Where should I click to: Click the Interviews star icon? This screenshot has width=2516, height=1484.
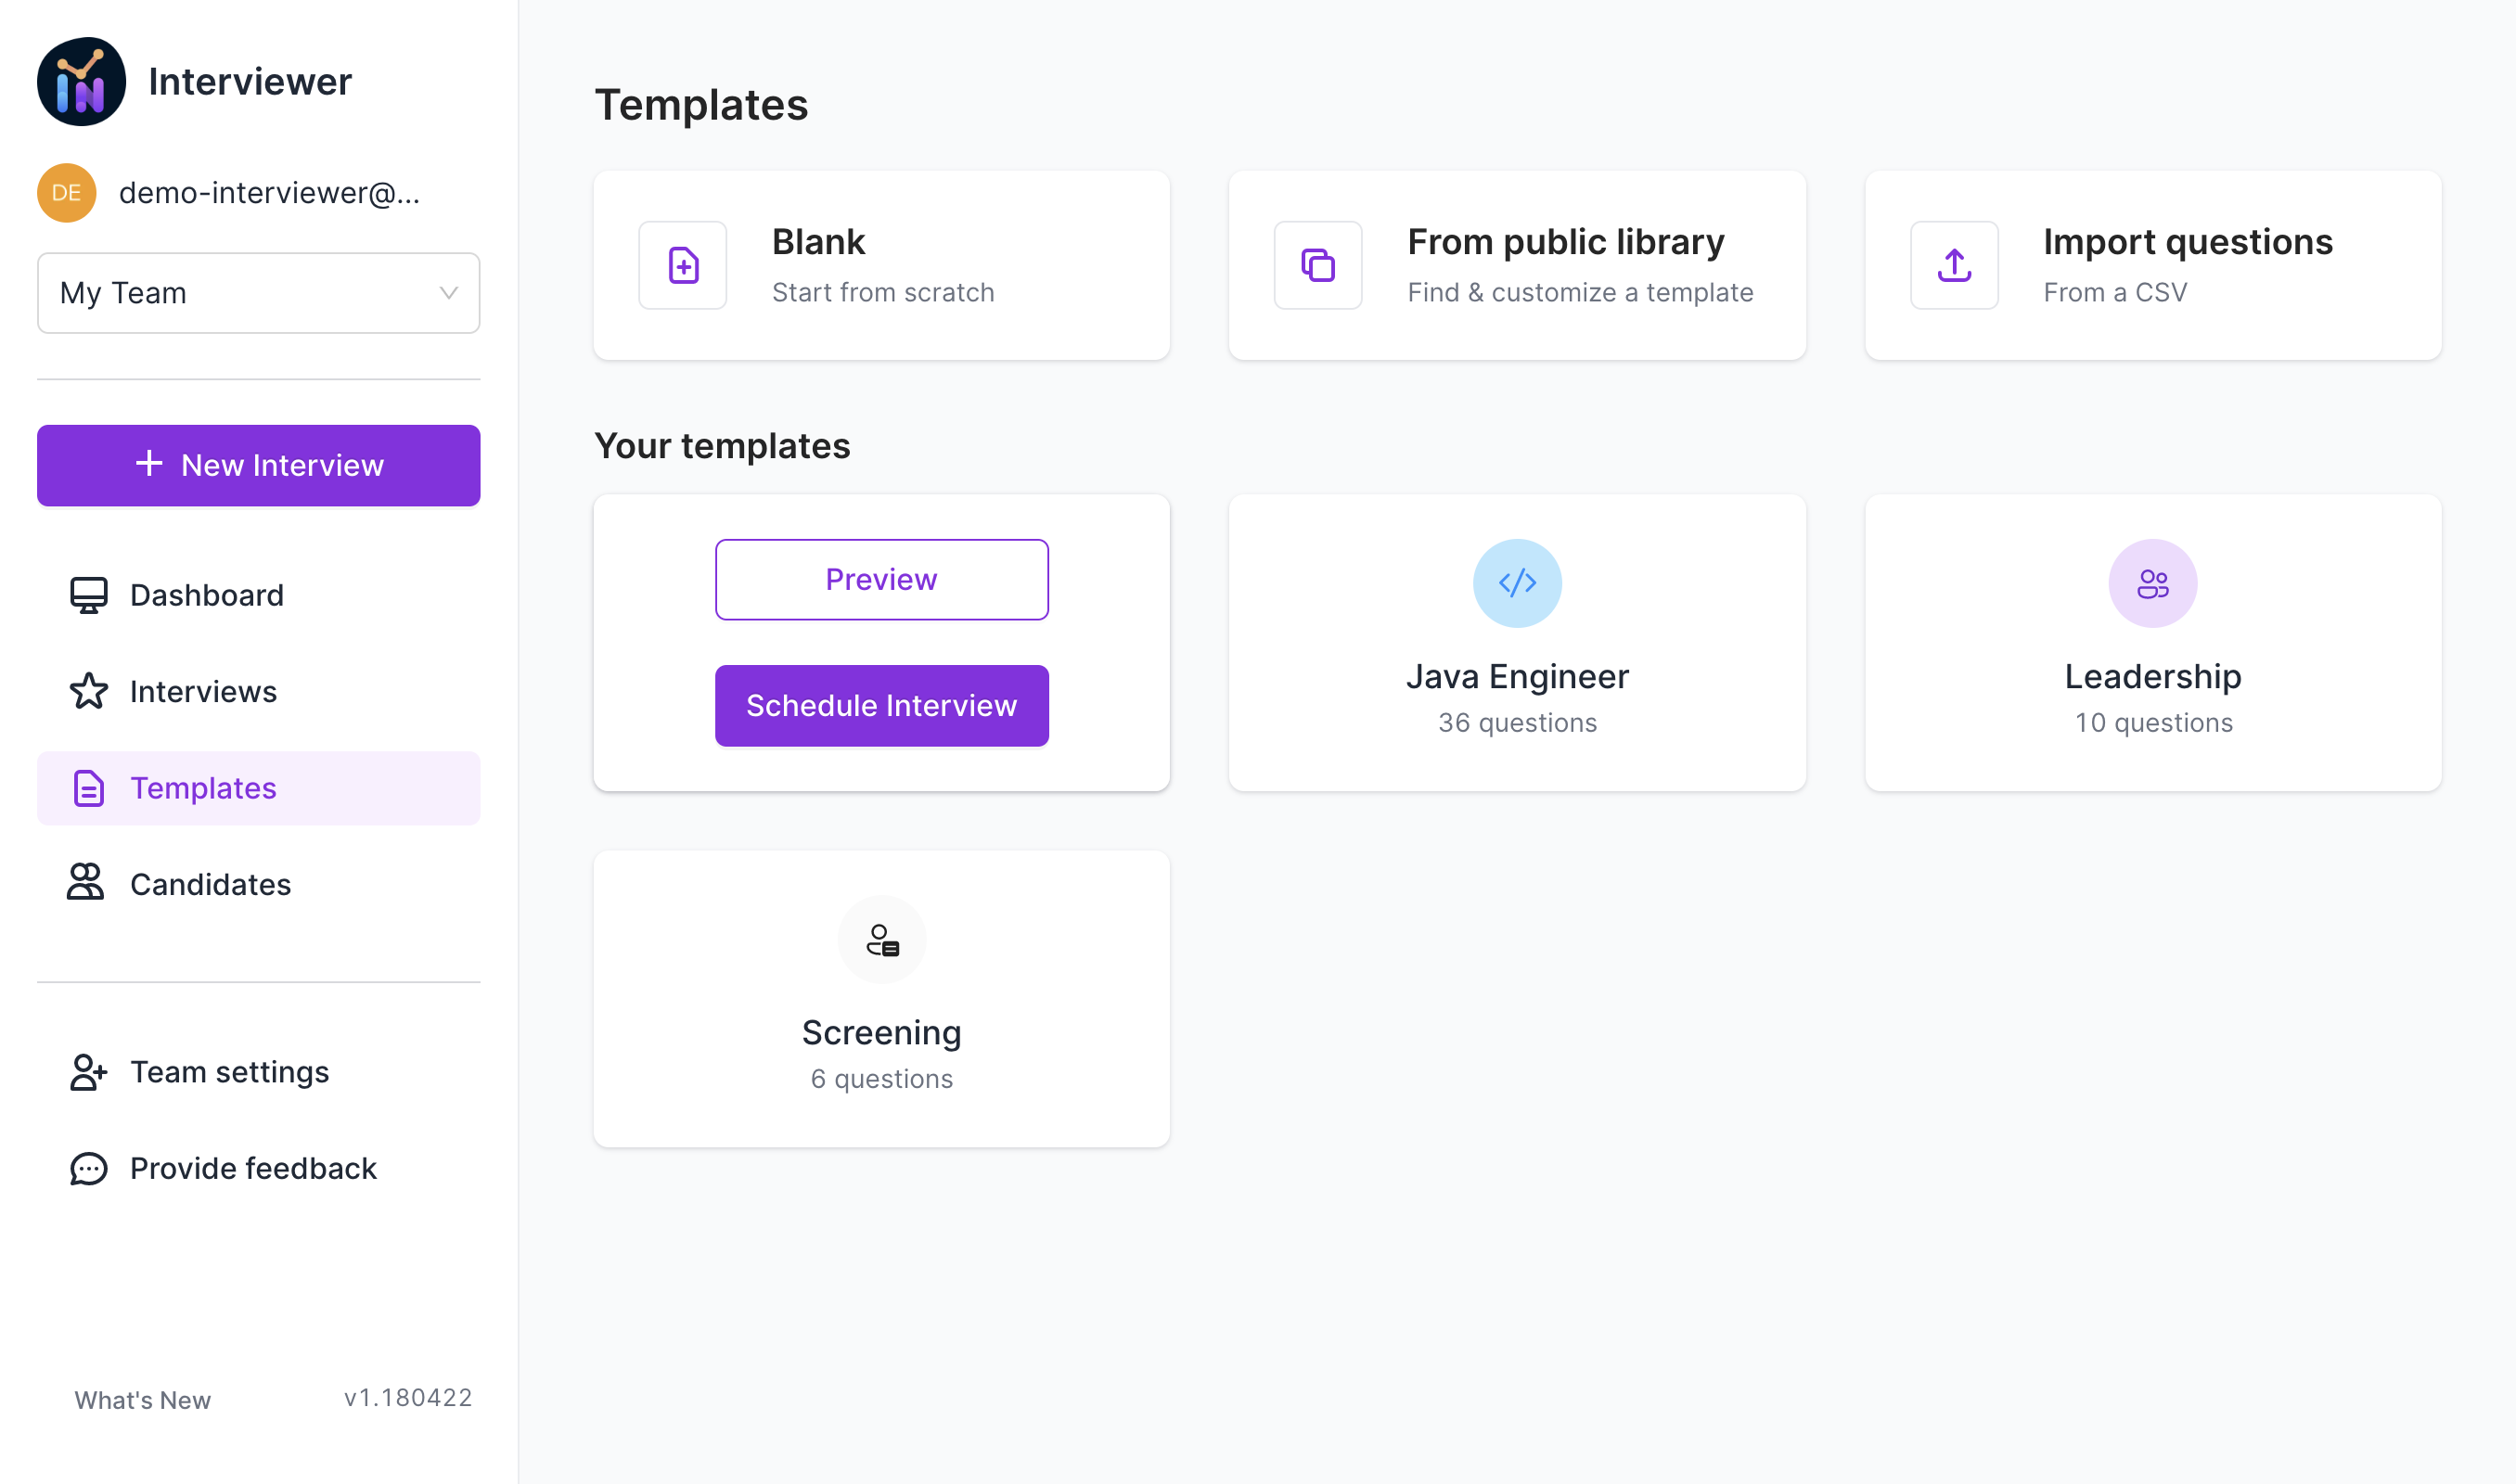click(88, 691)
